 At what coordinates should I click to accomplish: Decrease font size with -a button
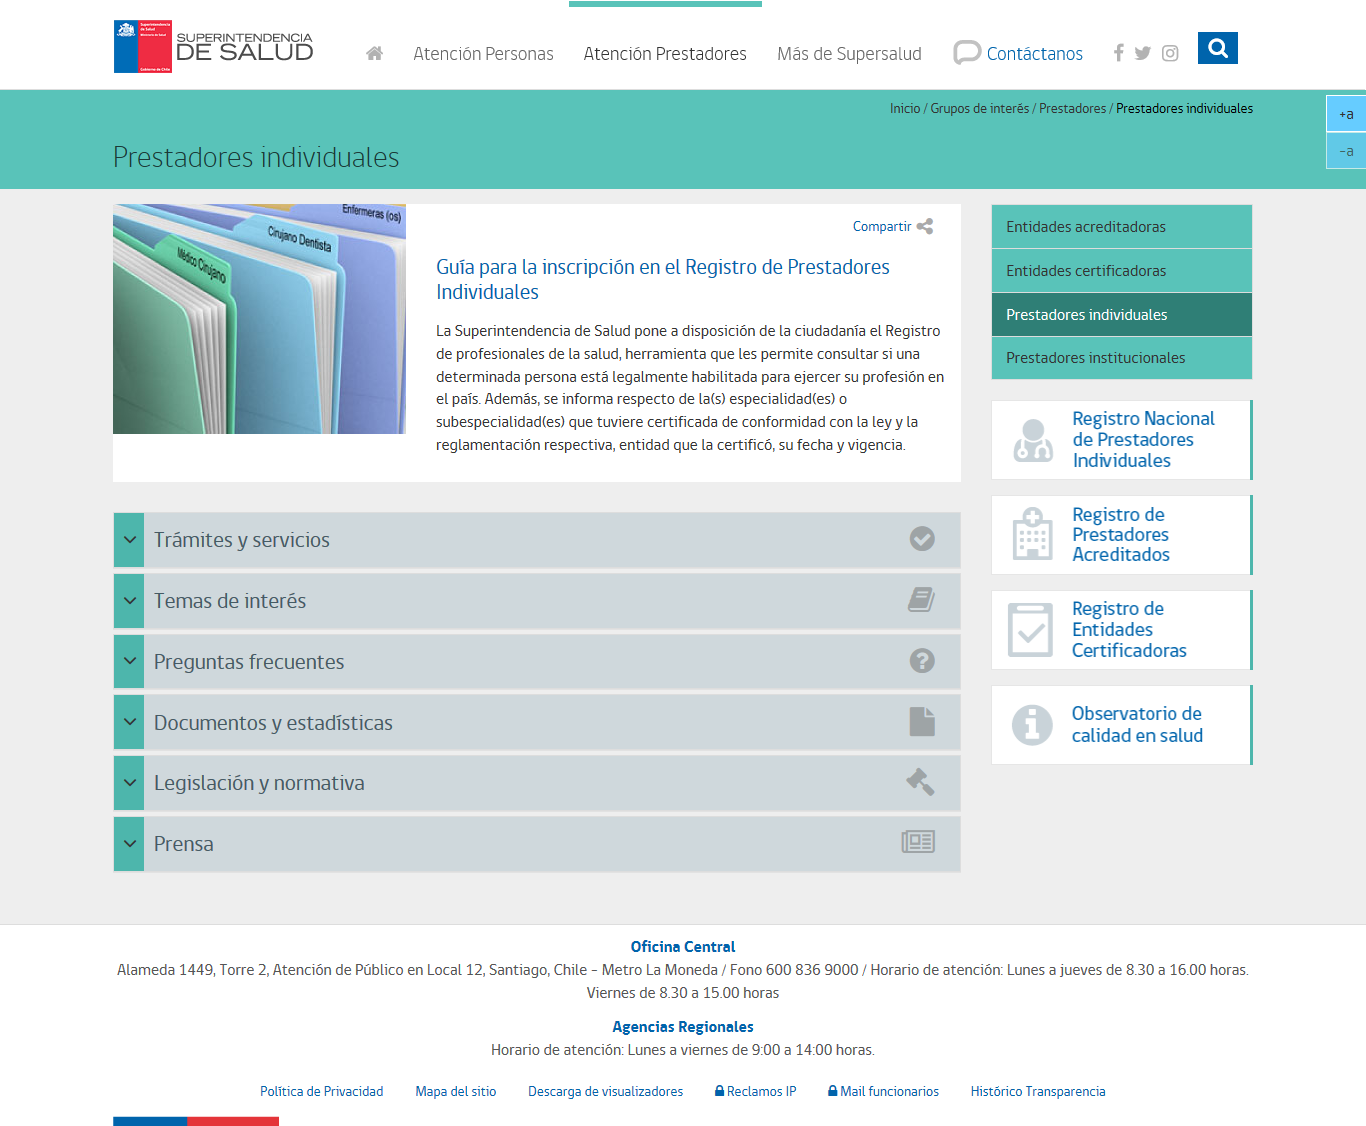pyautogui.click(x=1346, y=151)
